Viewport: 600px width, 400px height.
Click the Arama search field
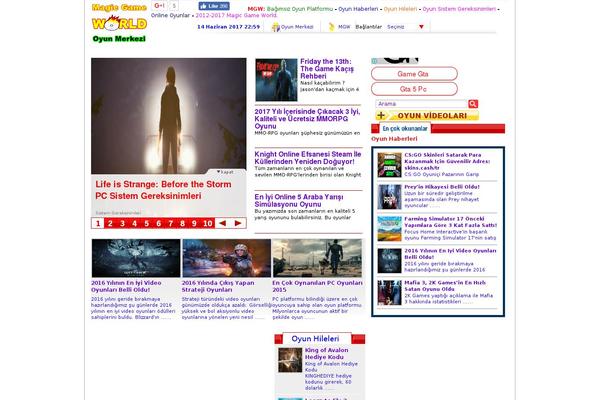pyautogui.click(x=421, y=104)
